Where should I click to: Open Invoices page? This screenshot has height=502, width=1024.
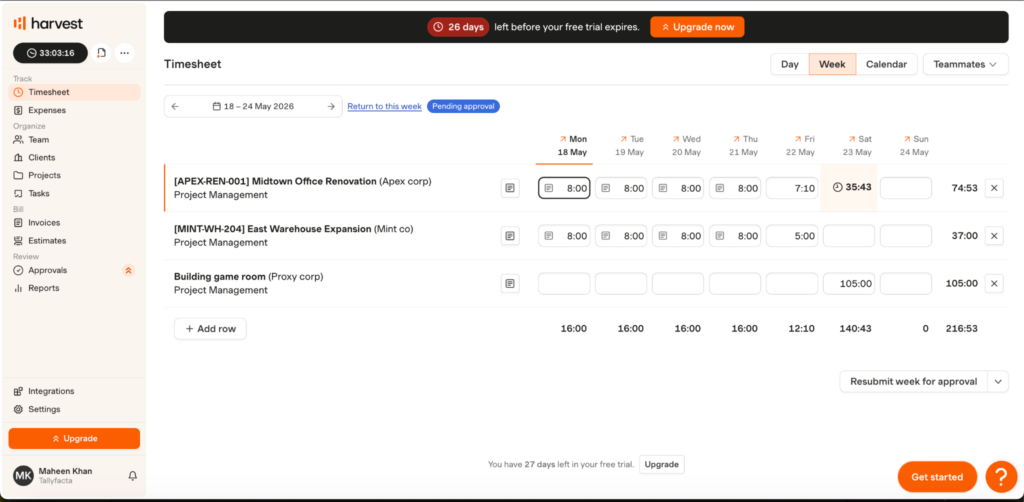[74, 223]
